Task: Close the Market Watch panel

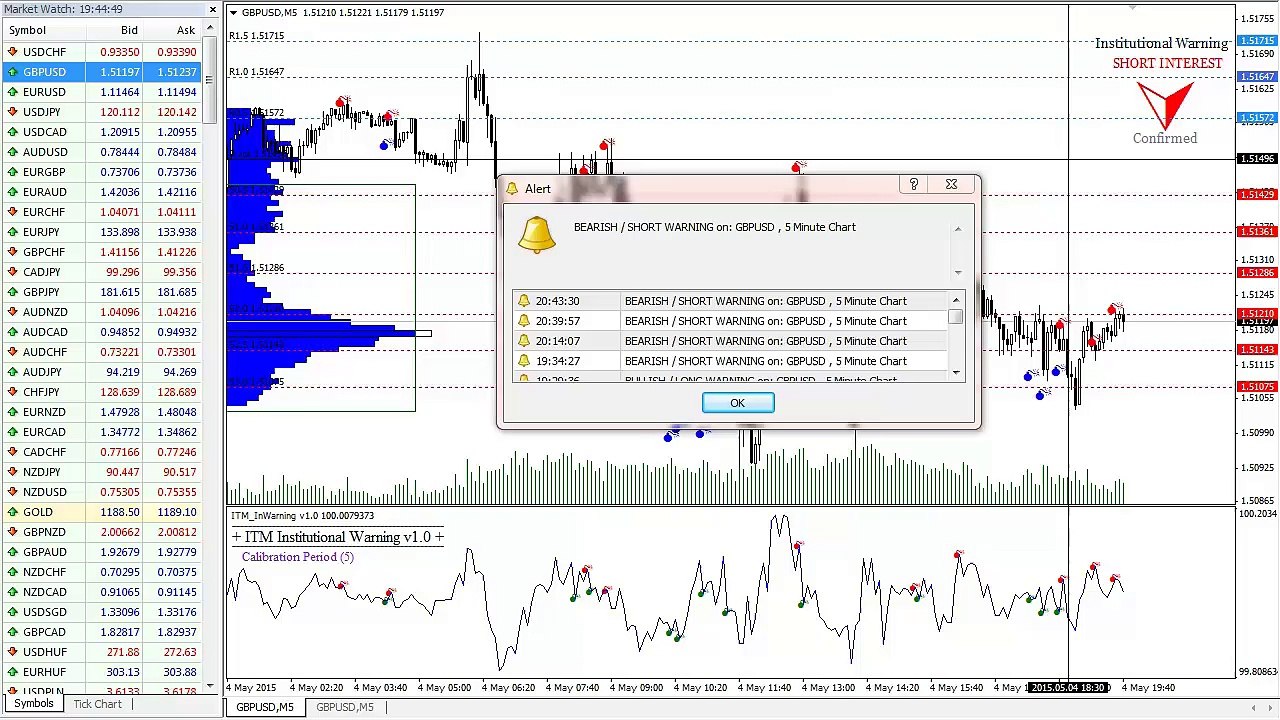Action: click(x=213, y=9)
